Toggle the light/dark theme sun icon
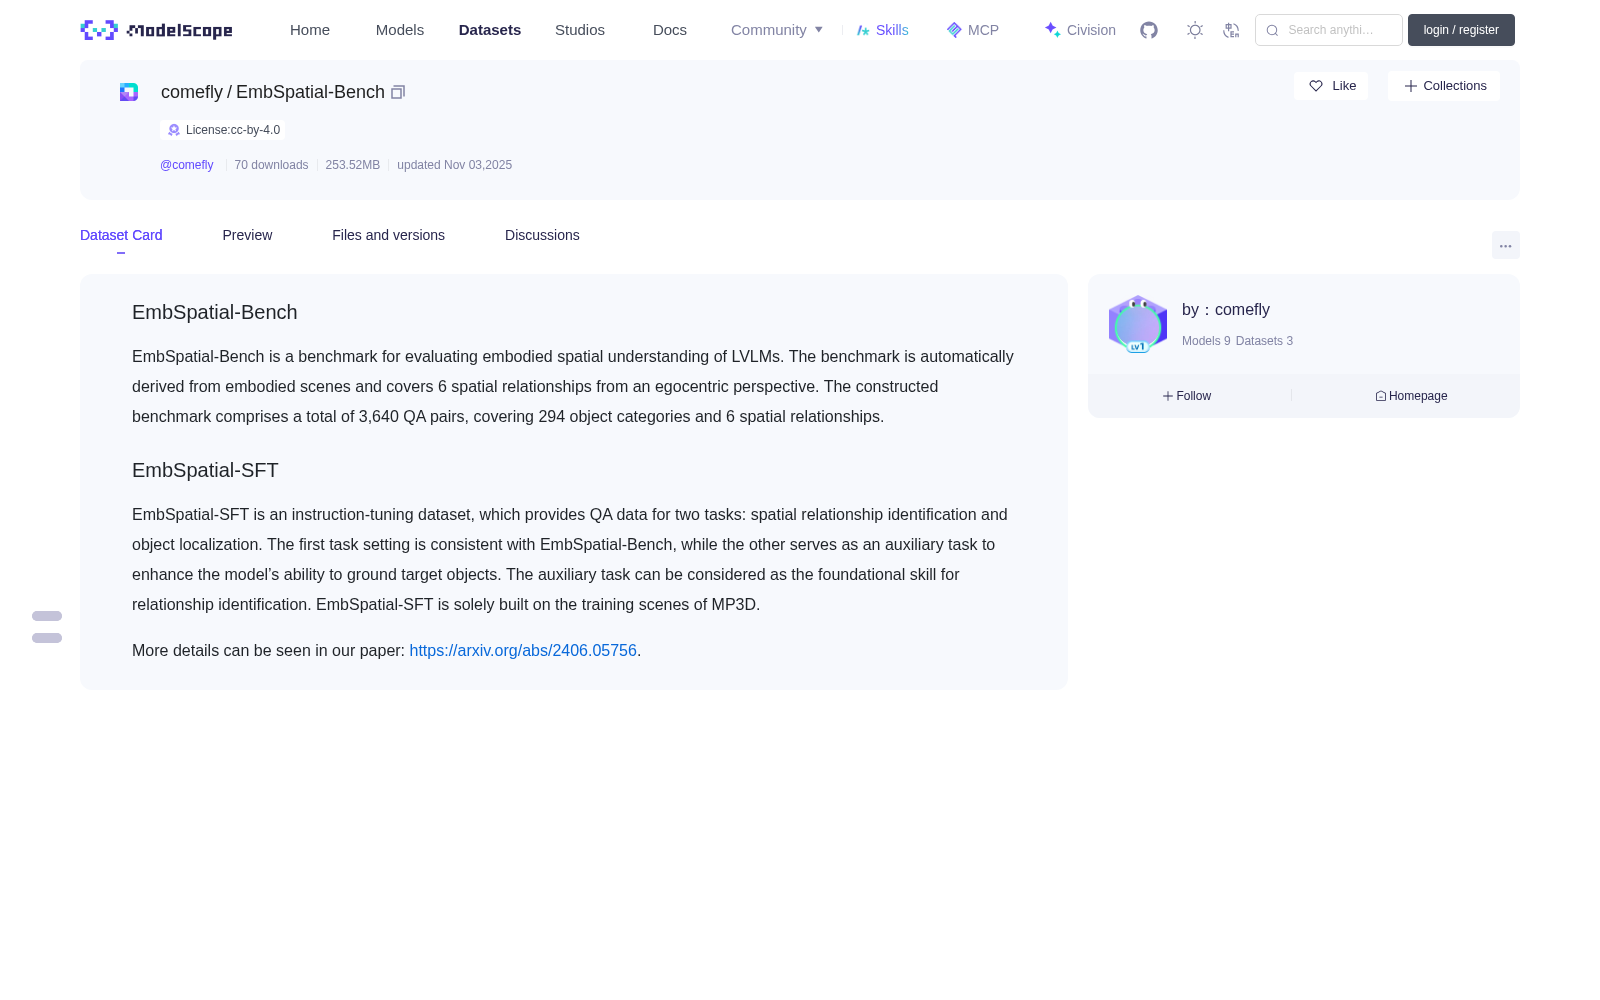 (x=1195, y=30)
